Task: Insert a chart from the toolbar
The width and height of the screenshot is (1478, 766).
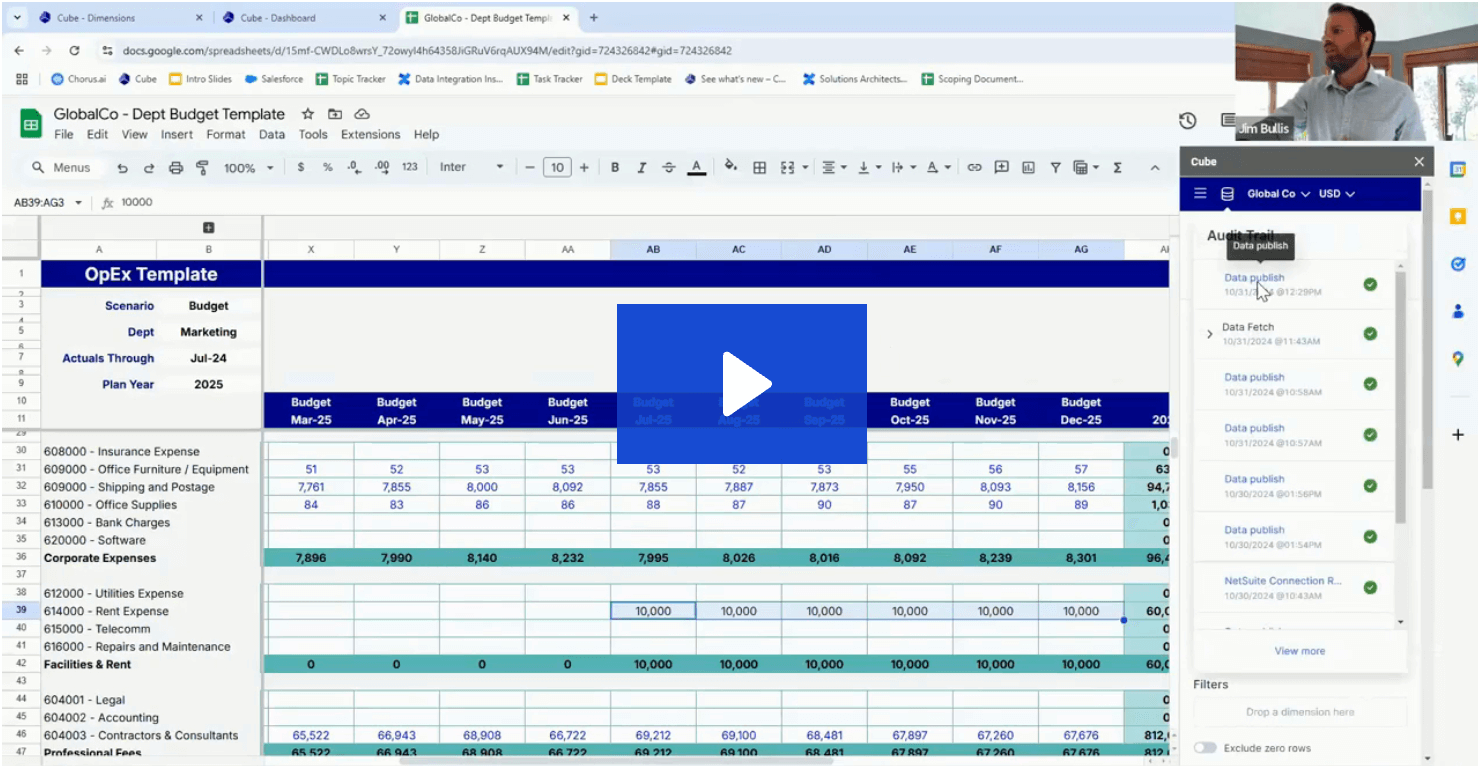Action: click(1027, 167)
